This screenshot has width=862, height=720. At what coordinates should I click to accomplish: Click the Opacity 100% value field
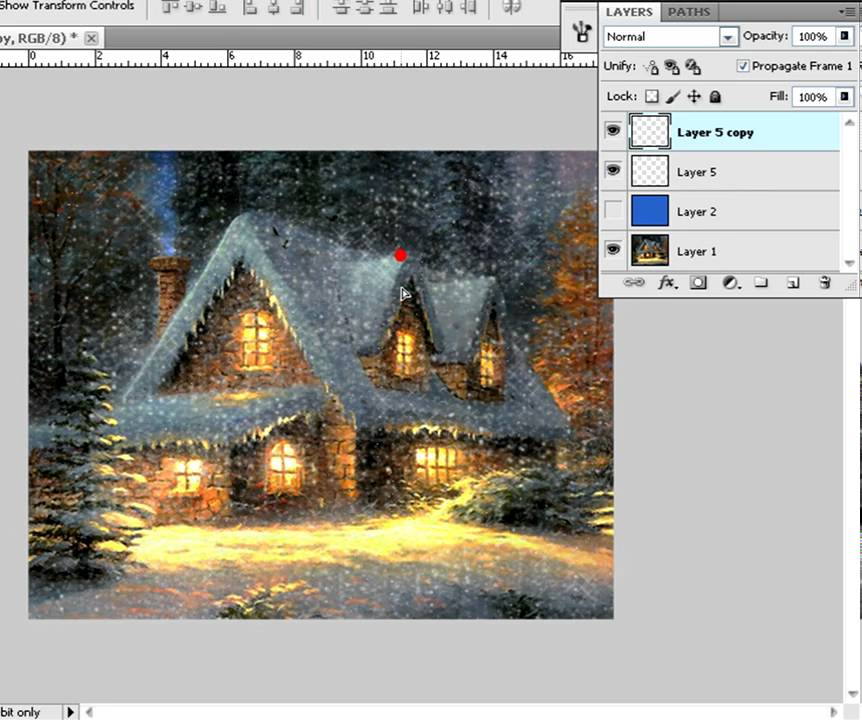click(x=814, y=36)
